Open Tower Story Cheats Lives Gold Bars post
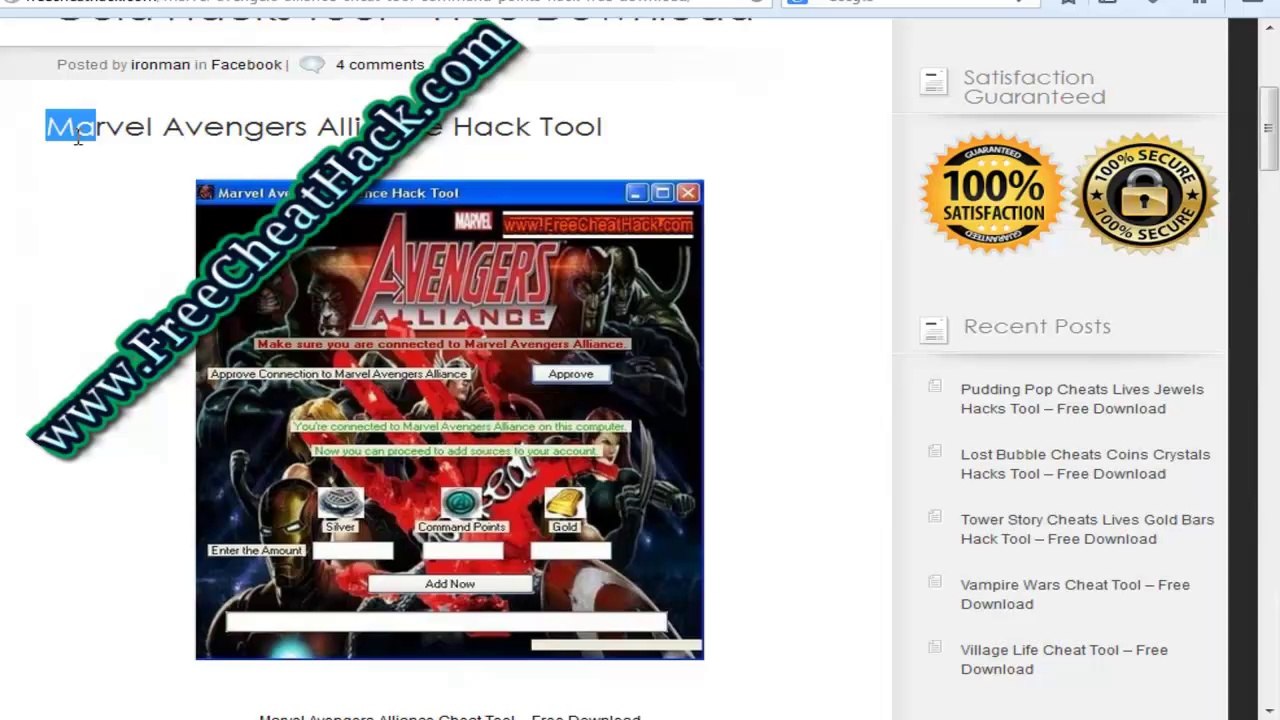Image resolution: width=1280 pixels, height=720 pixels. (1087, 529)
